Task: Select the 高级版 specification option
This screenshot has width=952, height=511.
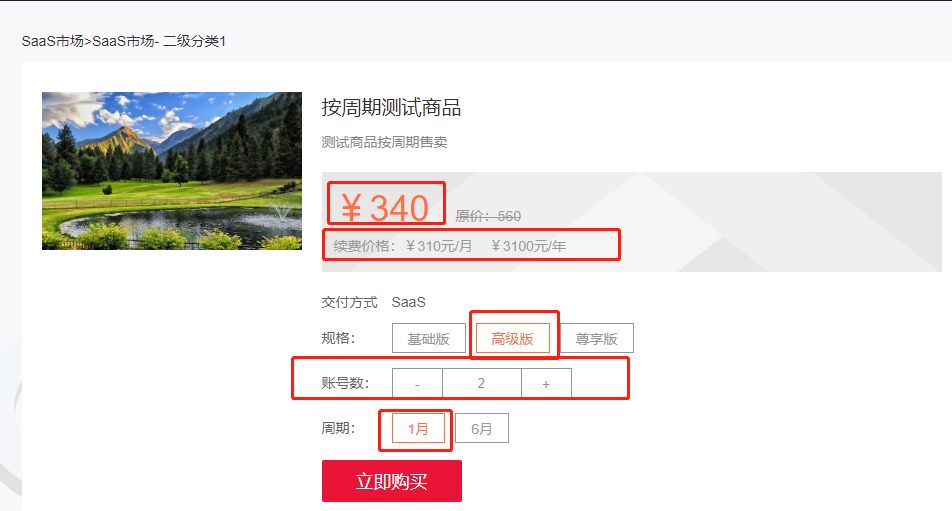Action: pyautogui.click(x=512, y=339)
